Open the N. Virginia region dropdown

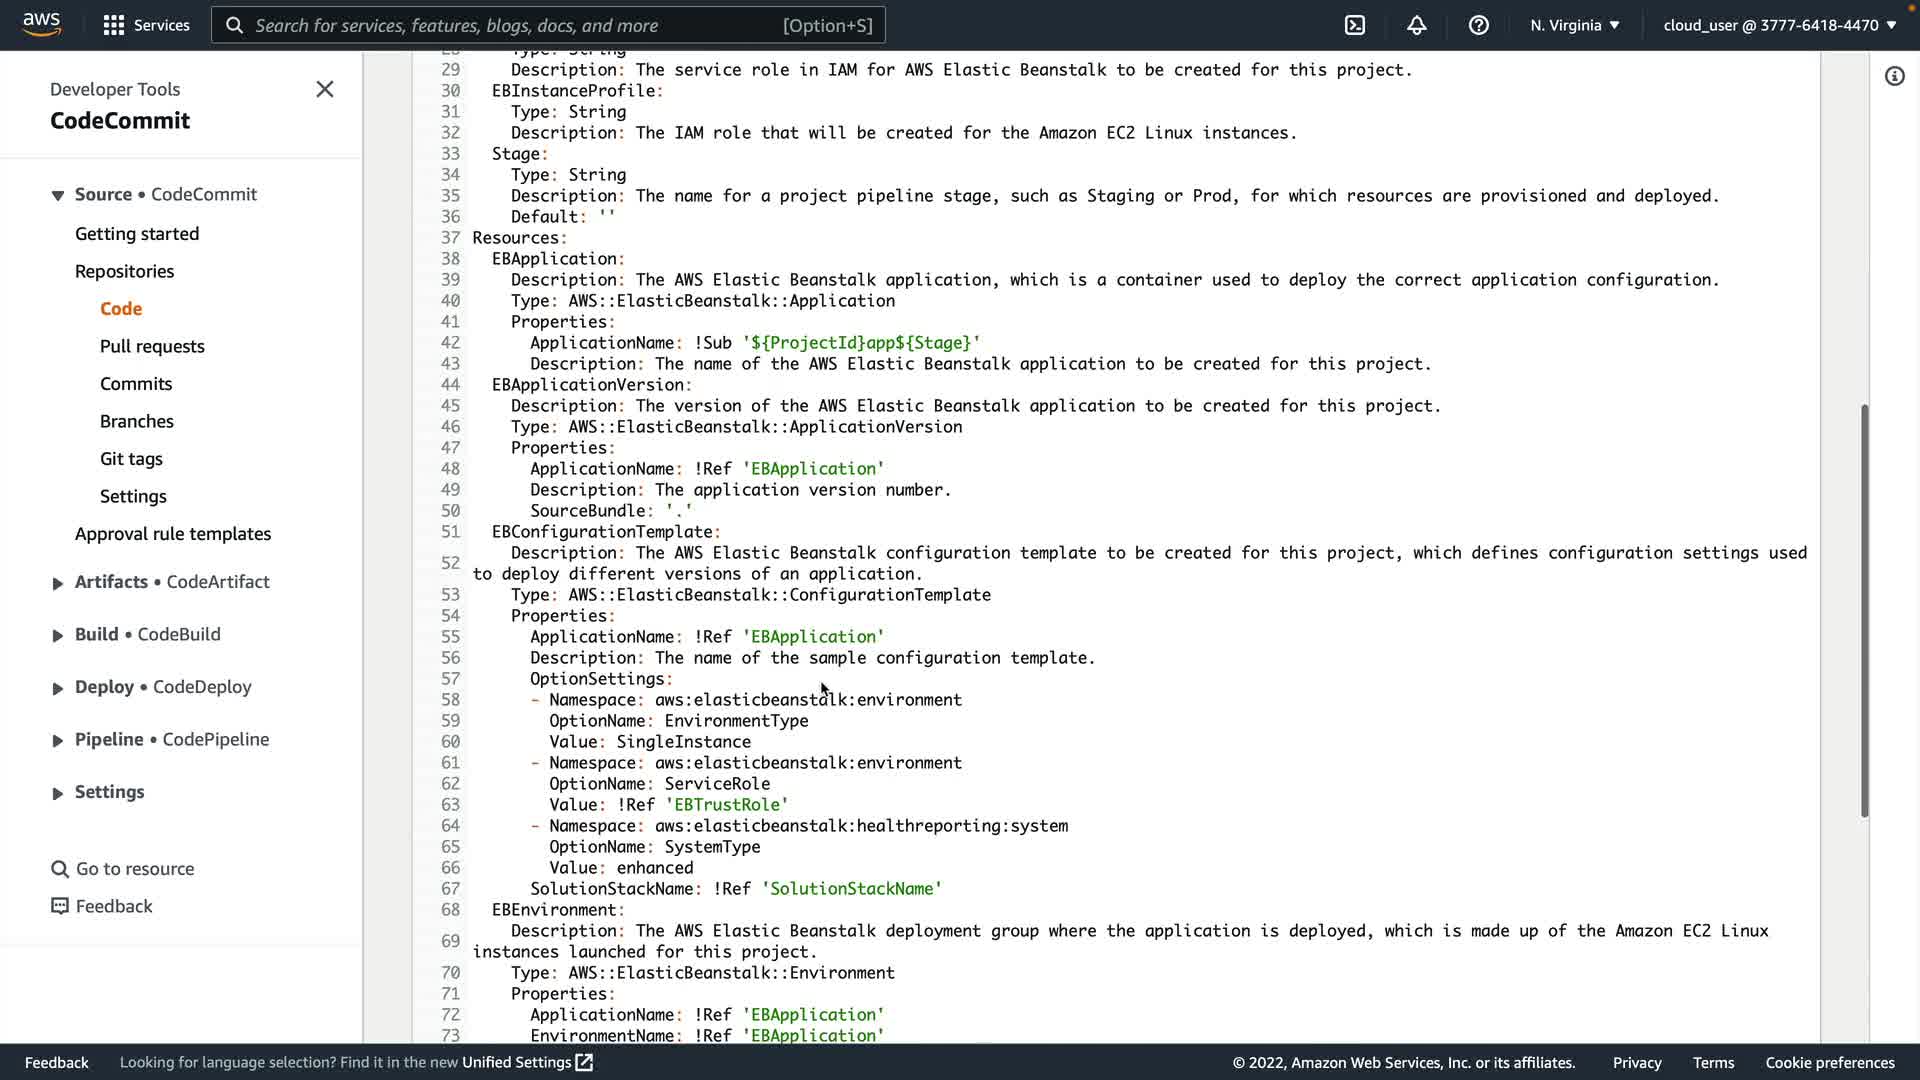point(1574,25)
